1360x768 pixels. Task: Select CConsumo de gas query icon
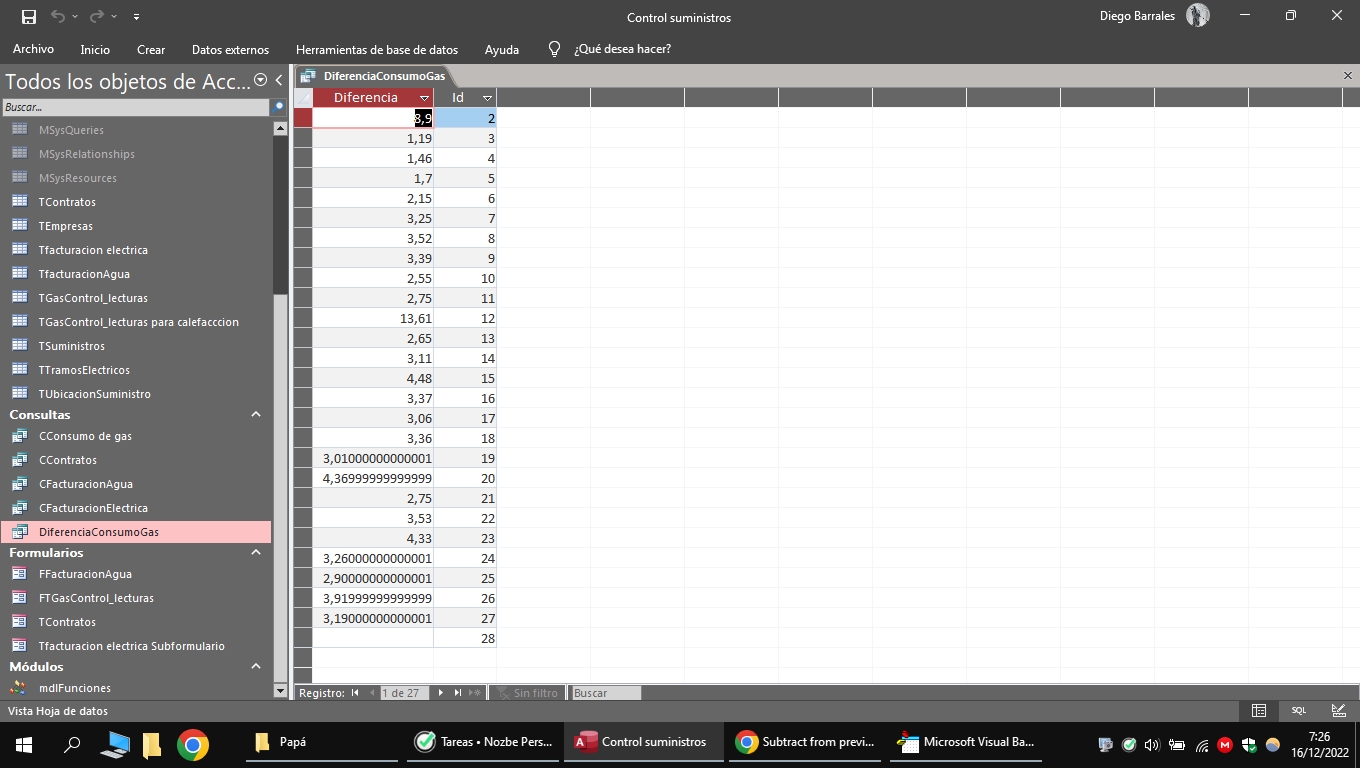pyautogui.click(x=19, y=435)
